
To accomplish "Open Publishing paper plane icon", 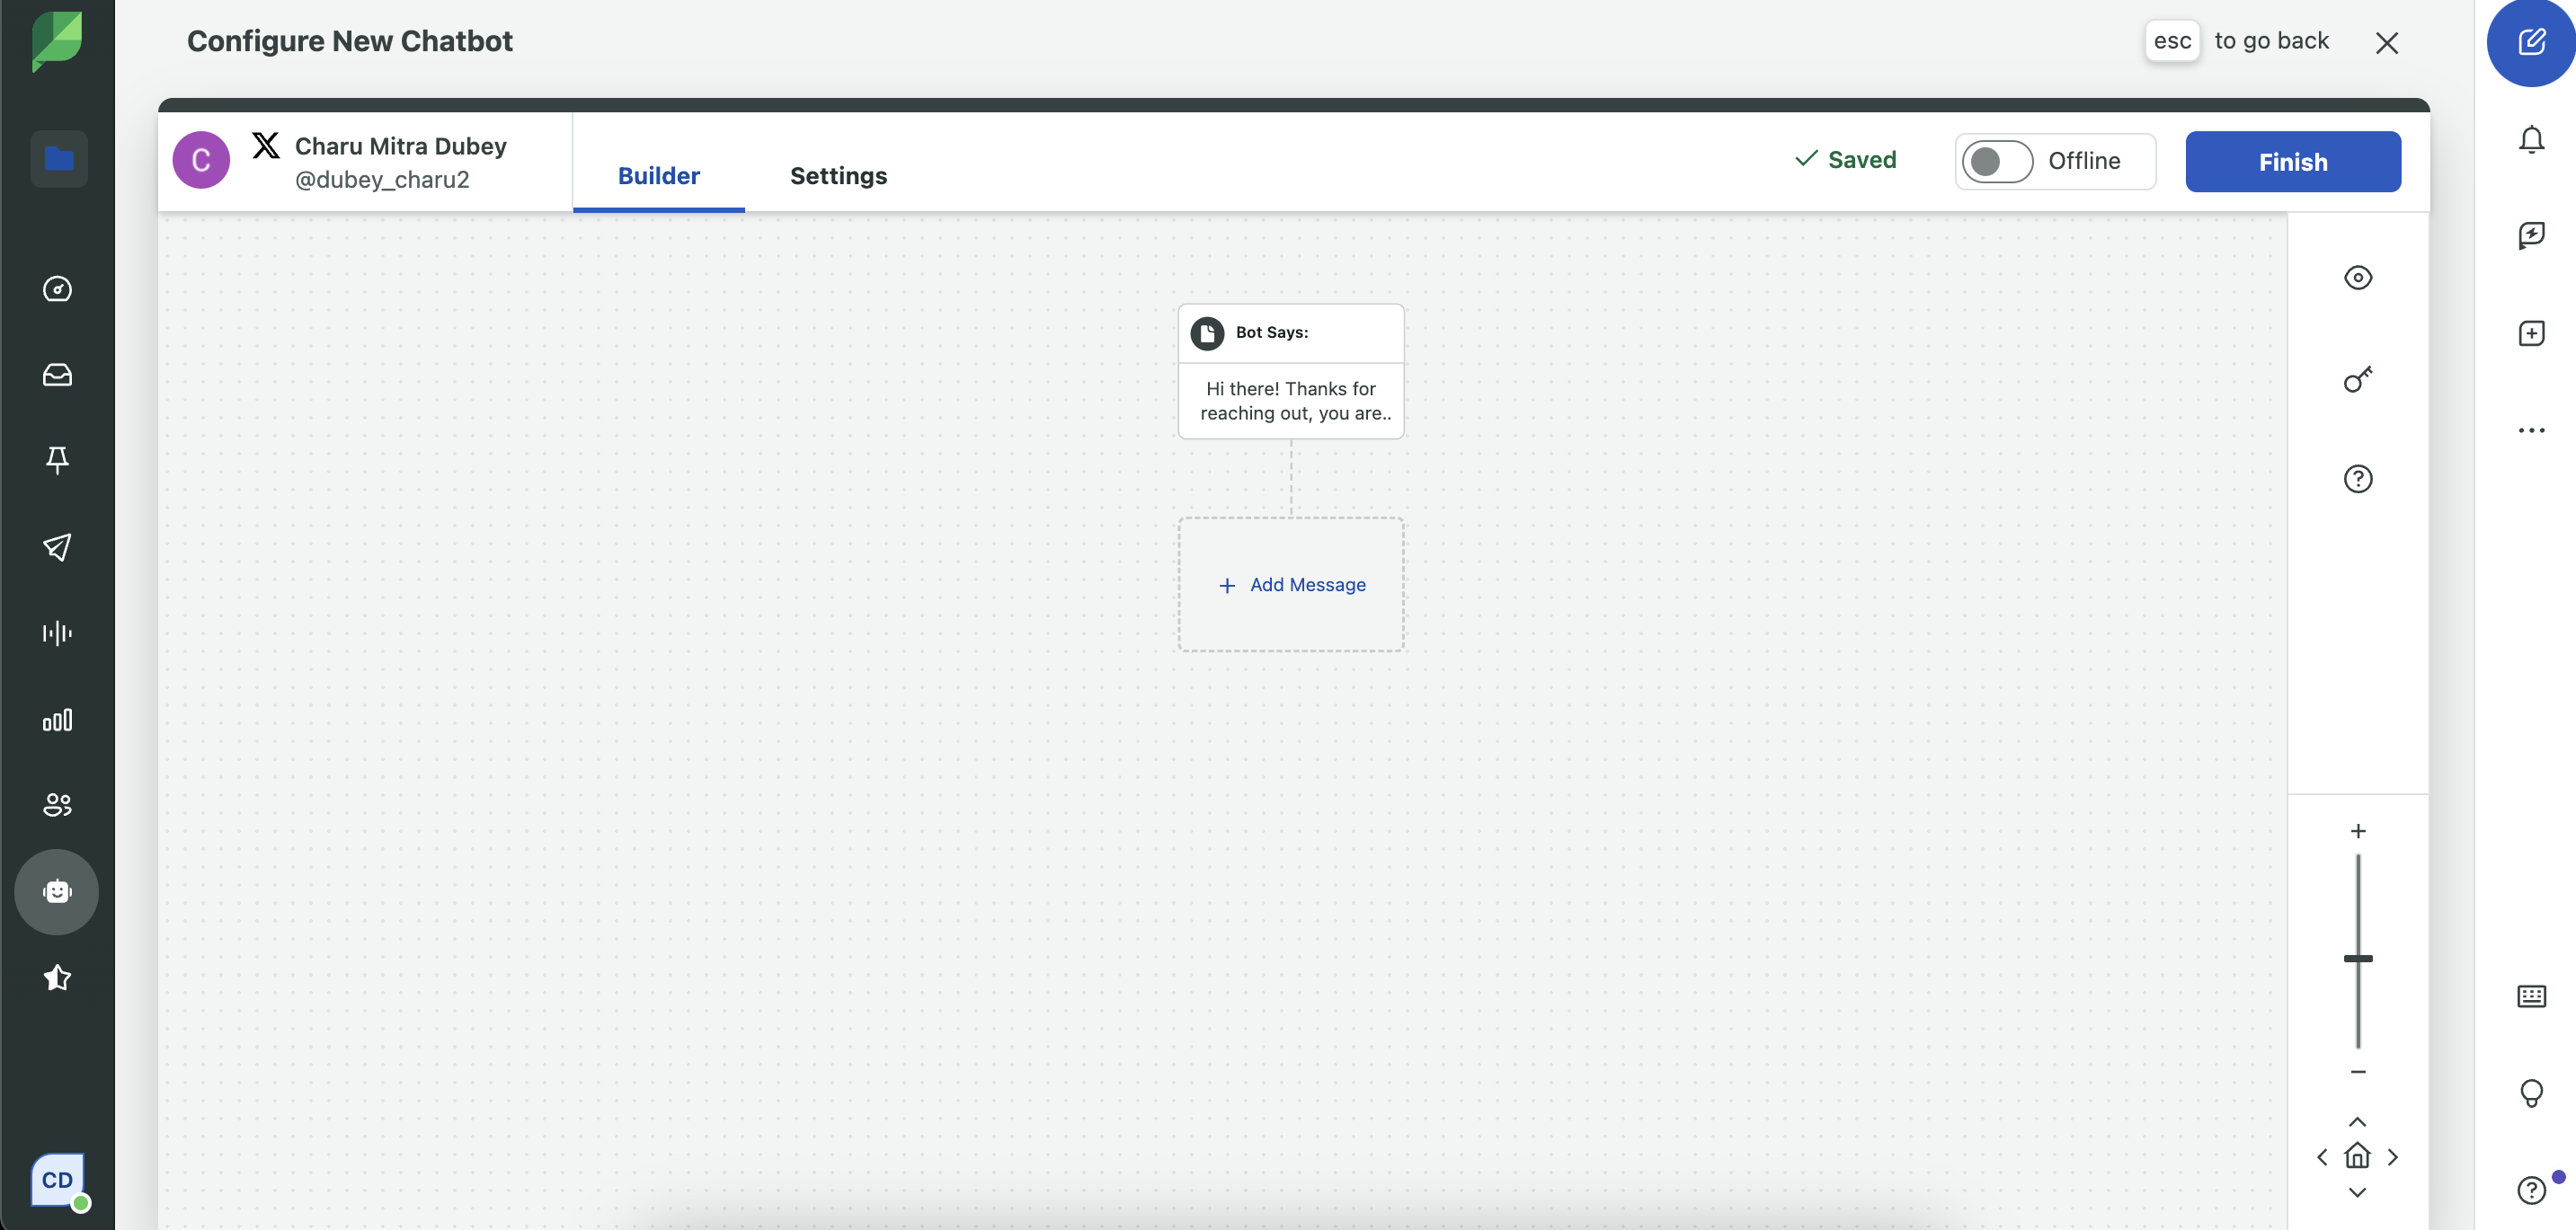I will coord(58,547).
